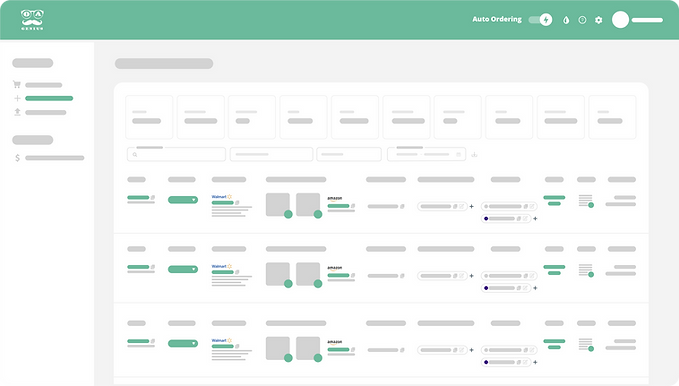
Task: Click the amazon logo in third row
Action: 334,342
